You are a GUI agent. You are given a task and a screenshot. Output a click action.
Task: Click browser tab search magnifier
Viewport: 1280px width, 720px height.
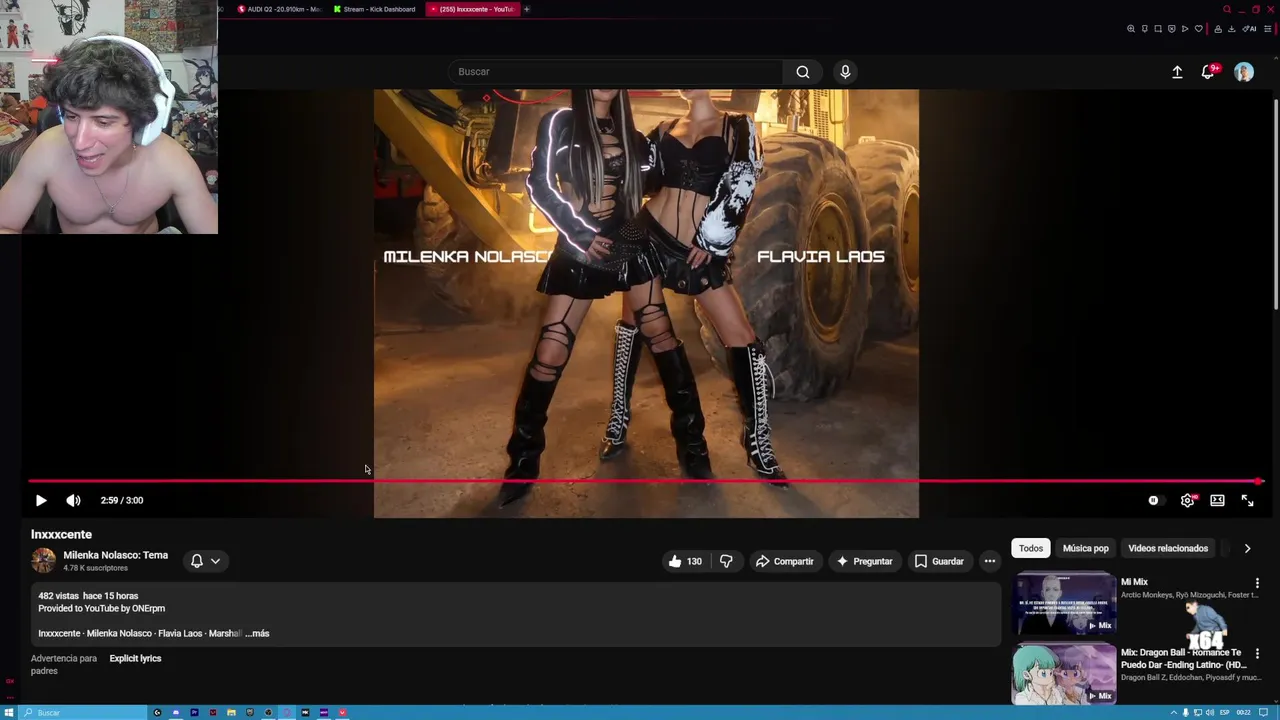point(1227,9)
